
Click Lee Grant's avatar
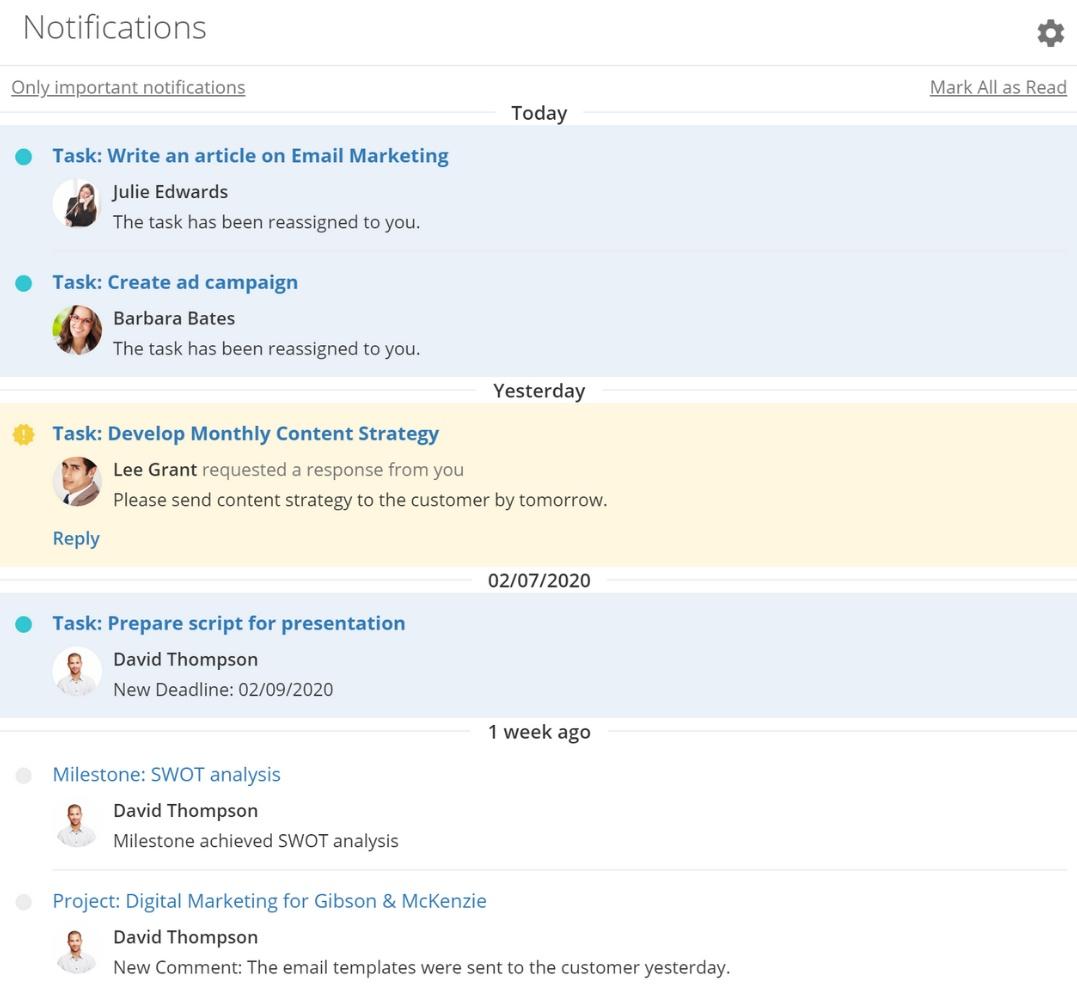pos(77,481)
